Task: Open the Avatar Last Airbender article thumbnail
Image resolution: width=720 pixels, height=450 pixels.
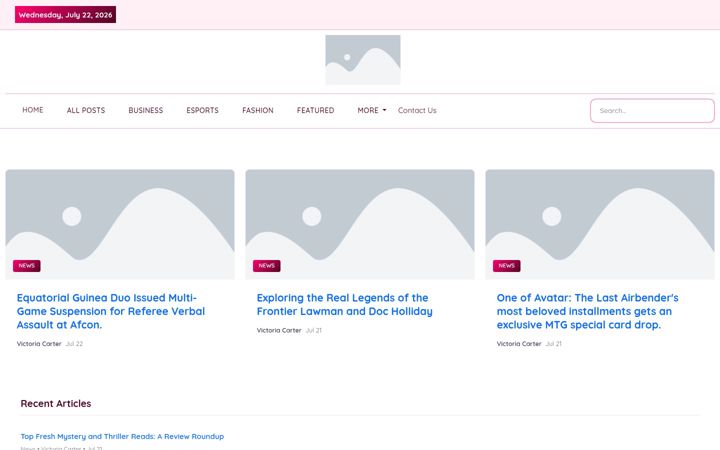Action: point(600,225)
